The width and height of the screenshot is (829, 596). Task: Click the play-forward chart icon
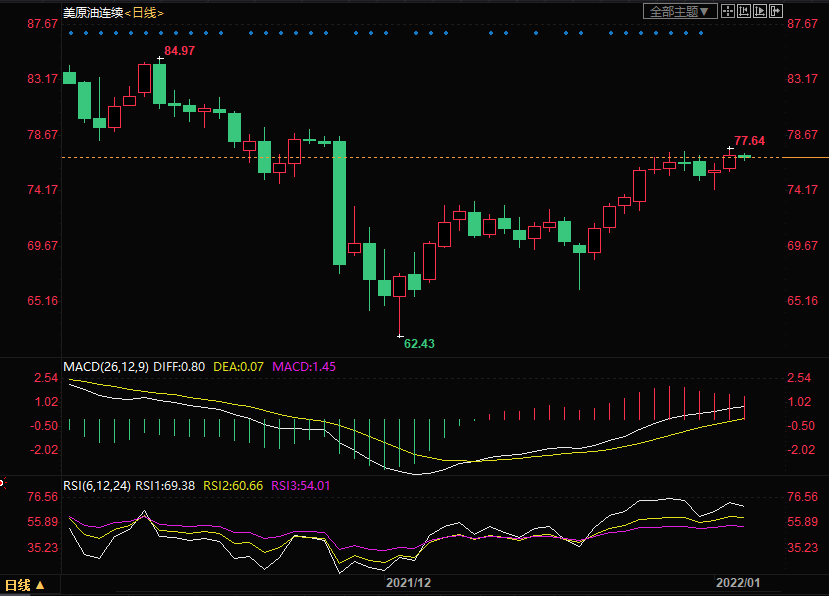click(759, 12)
